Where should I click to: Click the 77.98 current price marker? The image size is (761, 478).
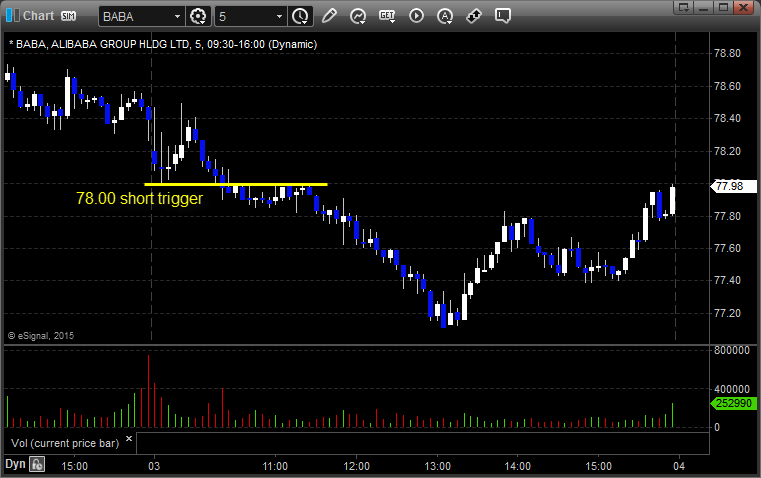click(733, 186)
